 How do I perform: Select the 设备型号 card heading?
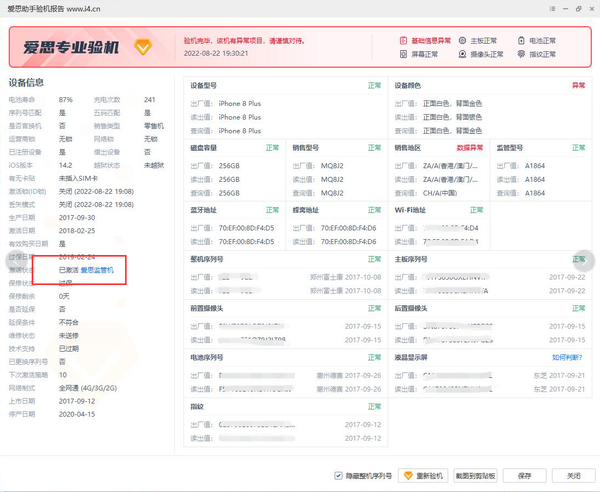pos(204,86)
